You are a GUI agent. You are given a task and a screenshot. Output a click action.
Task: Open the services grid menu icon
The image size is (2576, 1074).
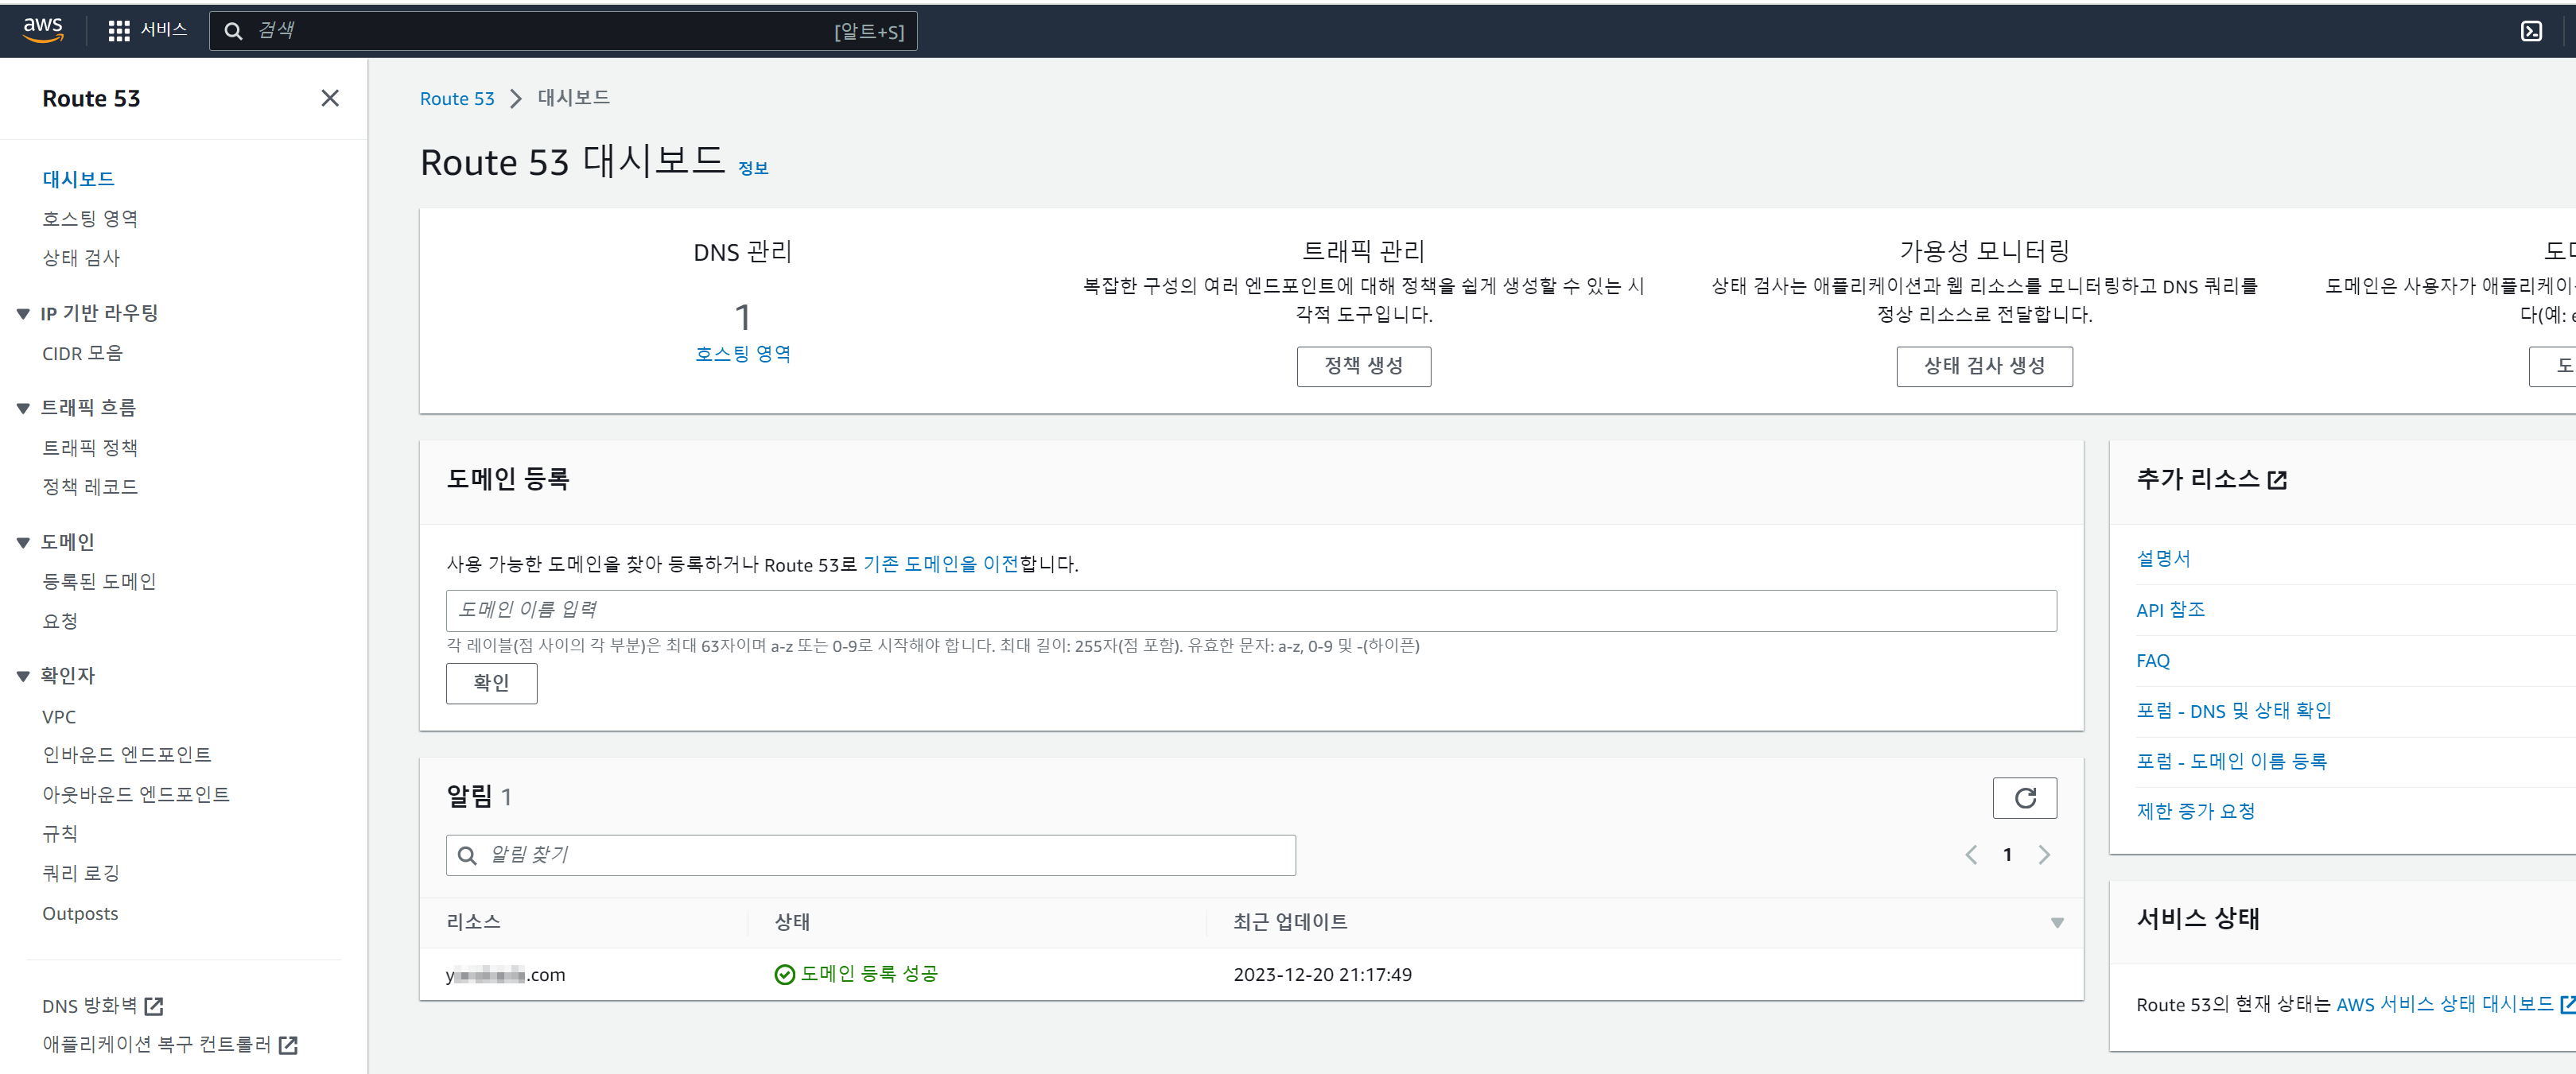click(118, 31)
